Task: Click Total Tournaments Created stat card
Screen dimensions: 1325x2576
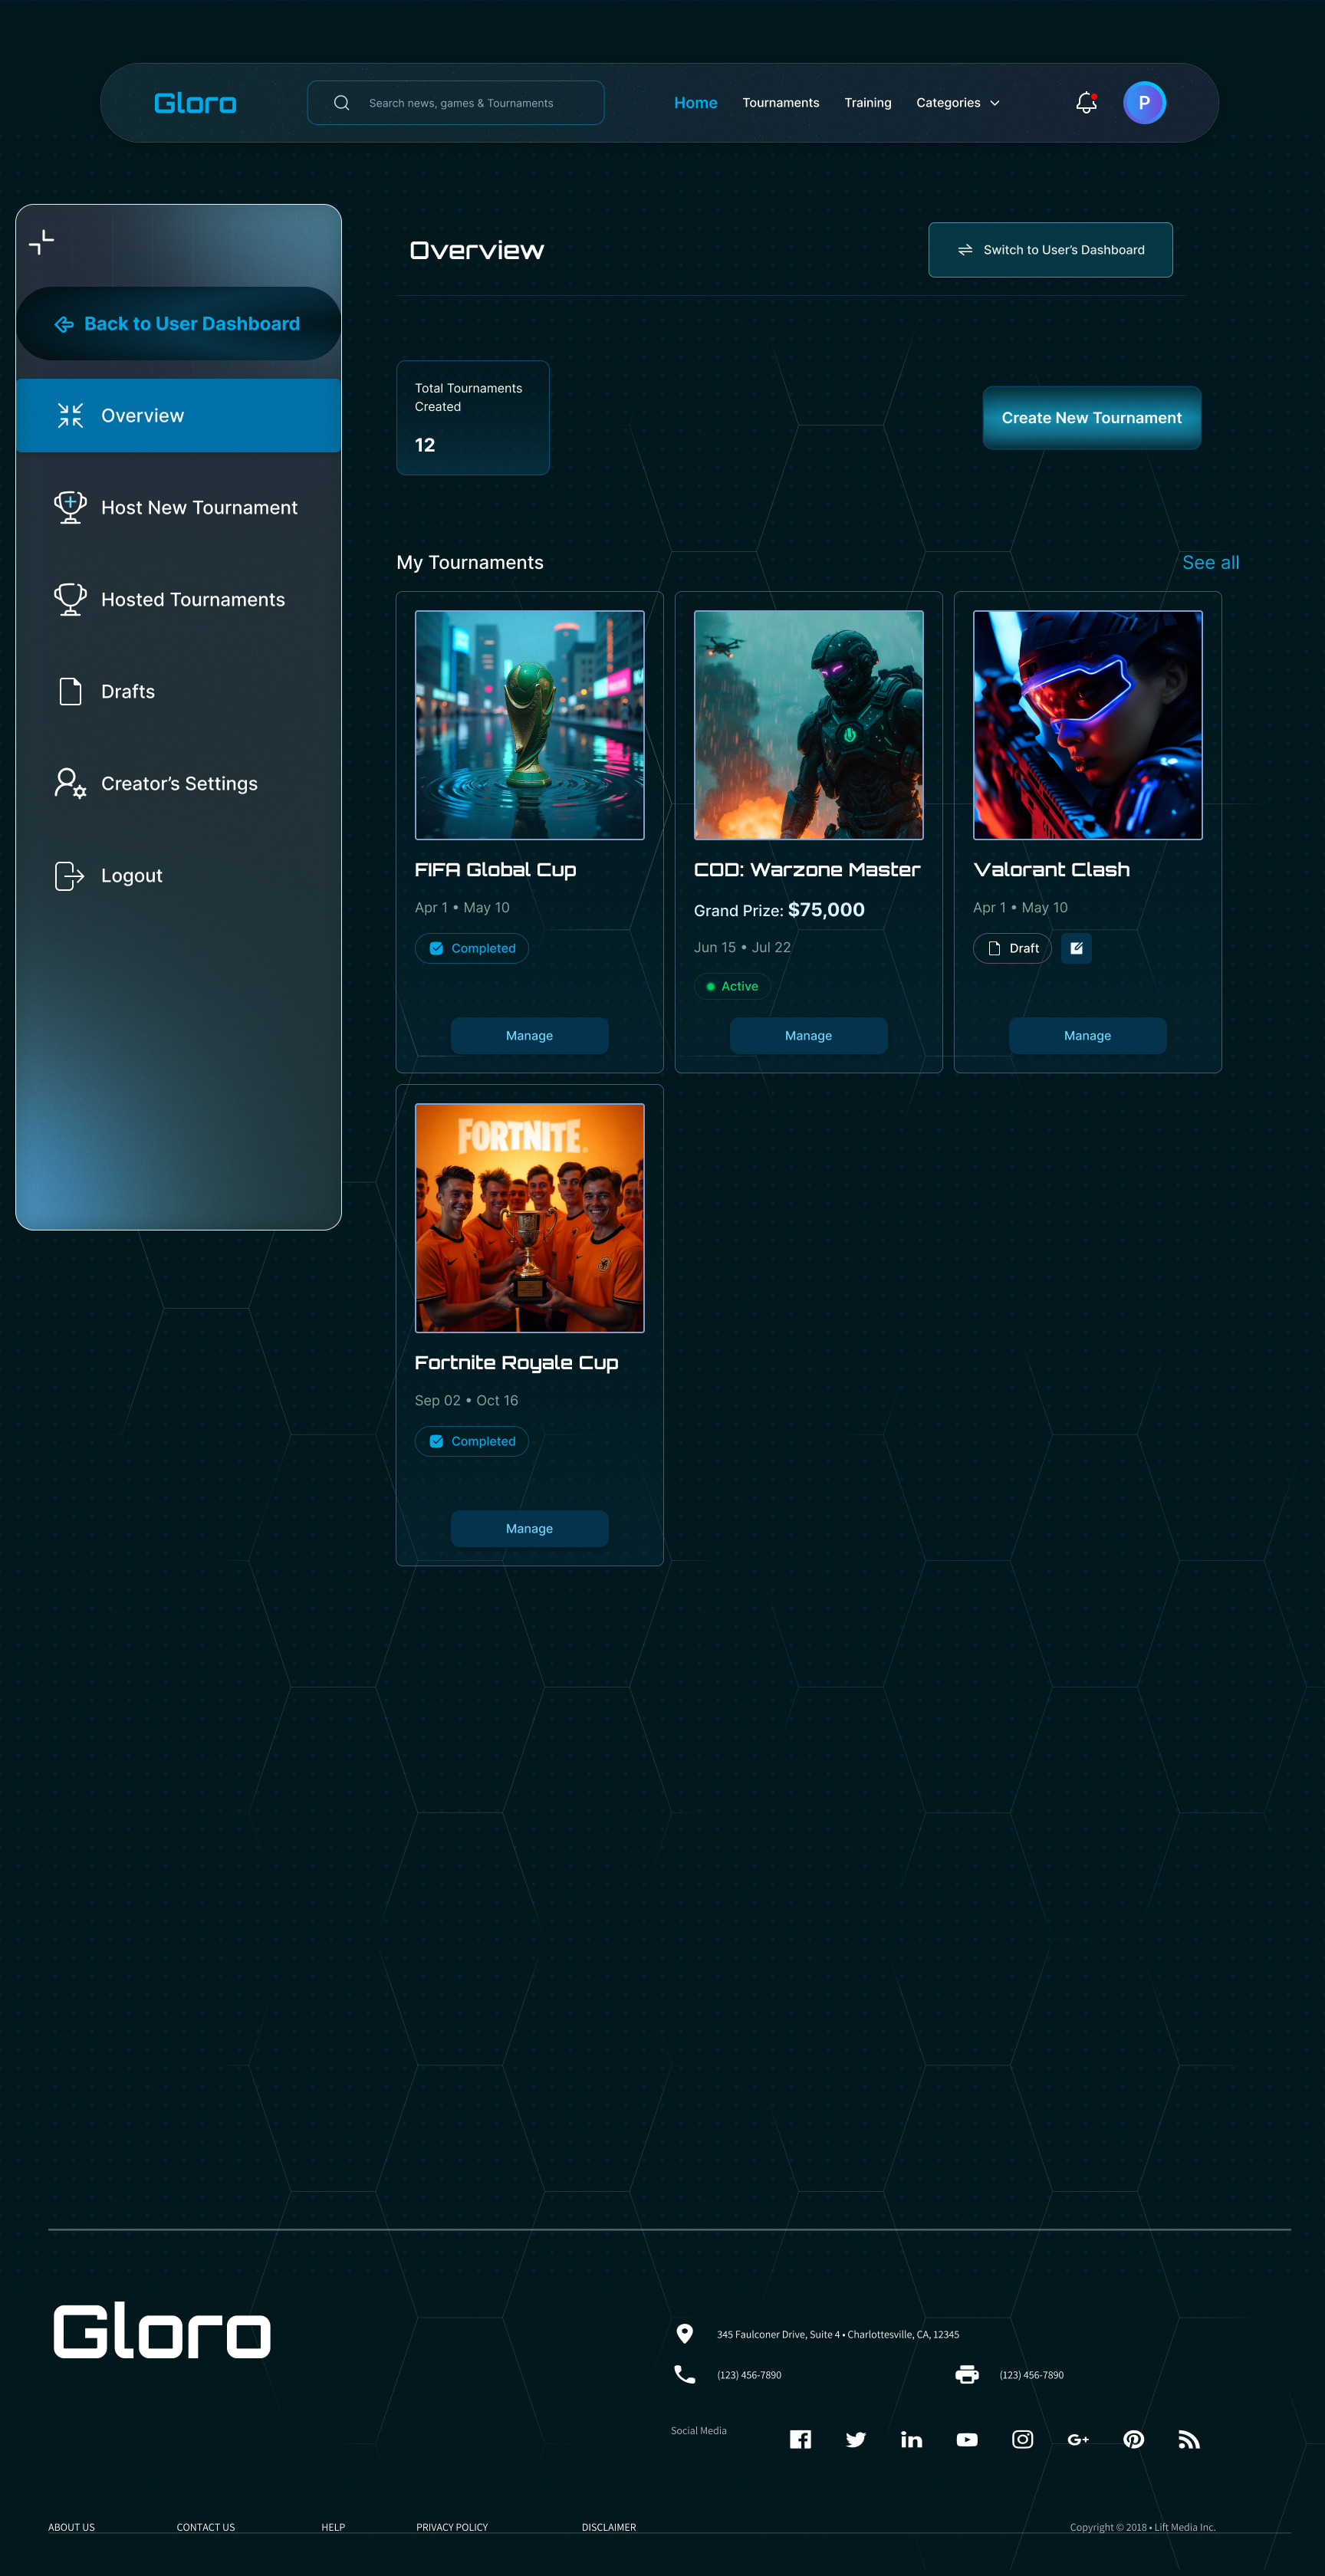Action: 473,418
